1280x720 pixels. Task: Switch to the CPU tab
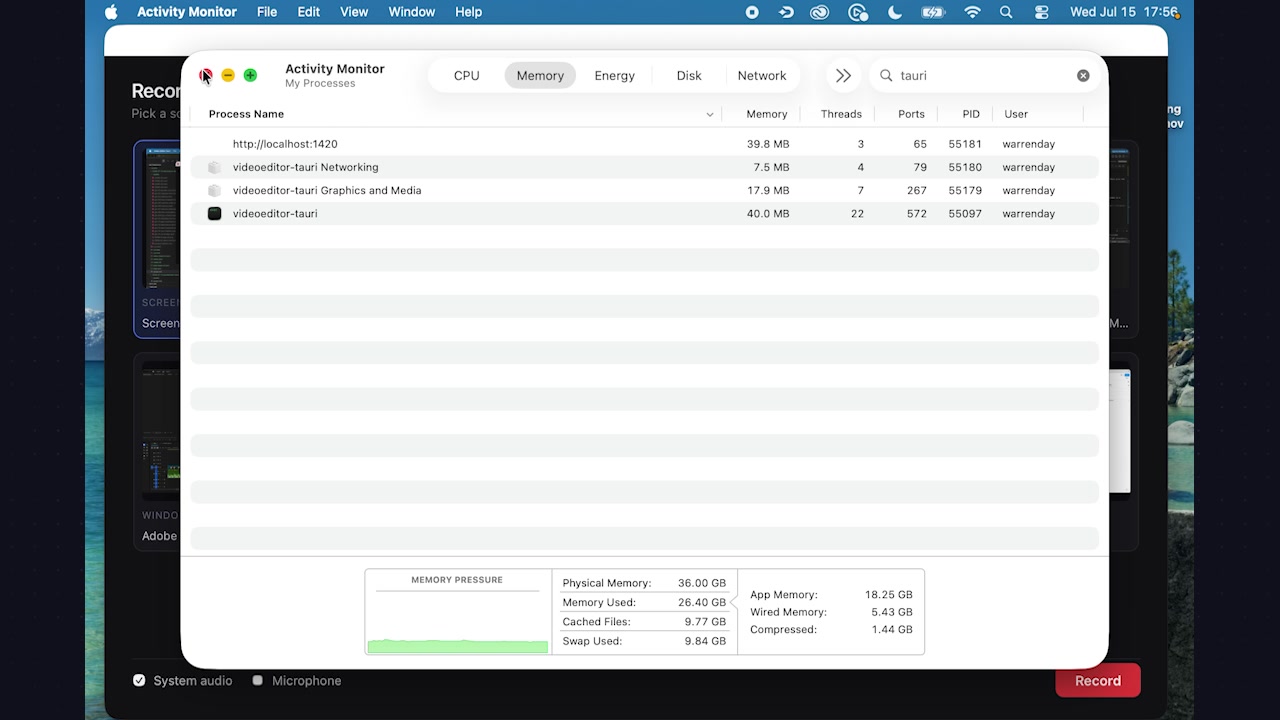[x=466, y=75]
